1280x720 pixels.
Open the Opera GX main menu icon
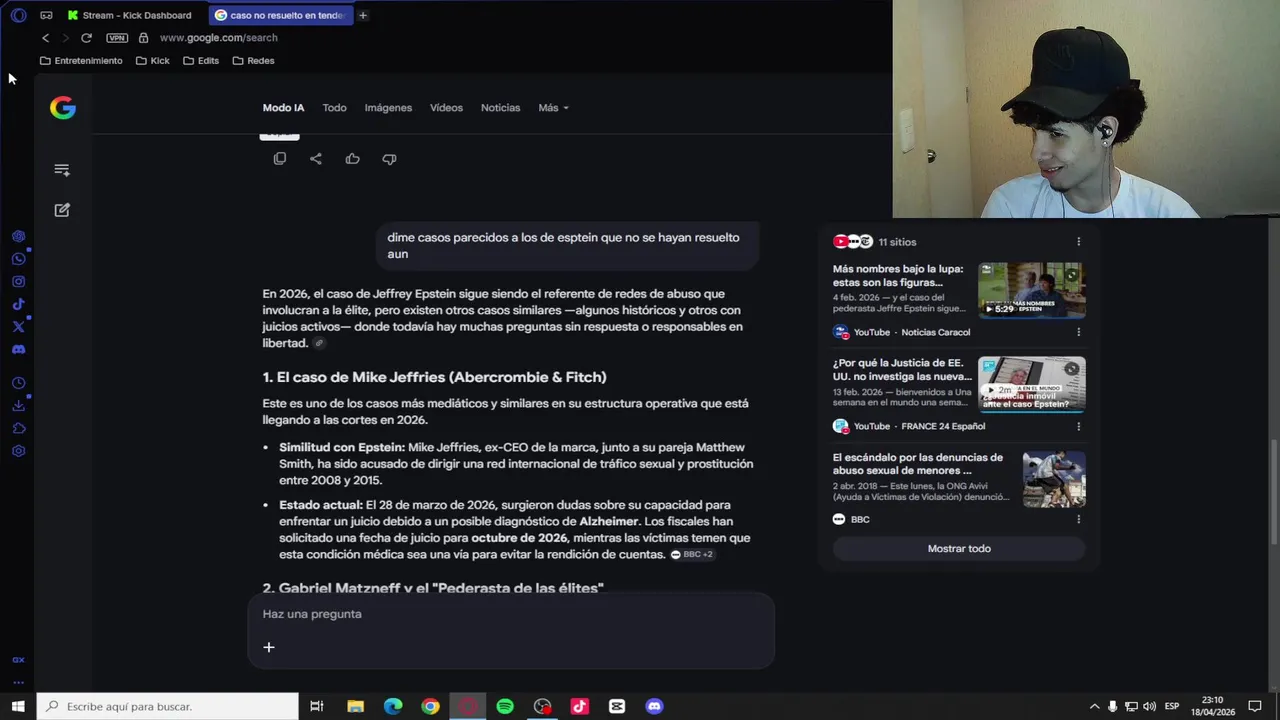pyautogui.click(x=18, y=15)
